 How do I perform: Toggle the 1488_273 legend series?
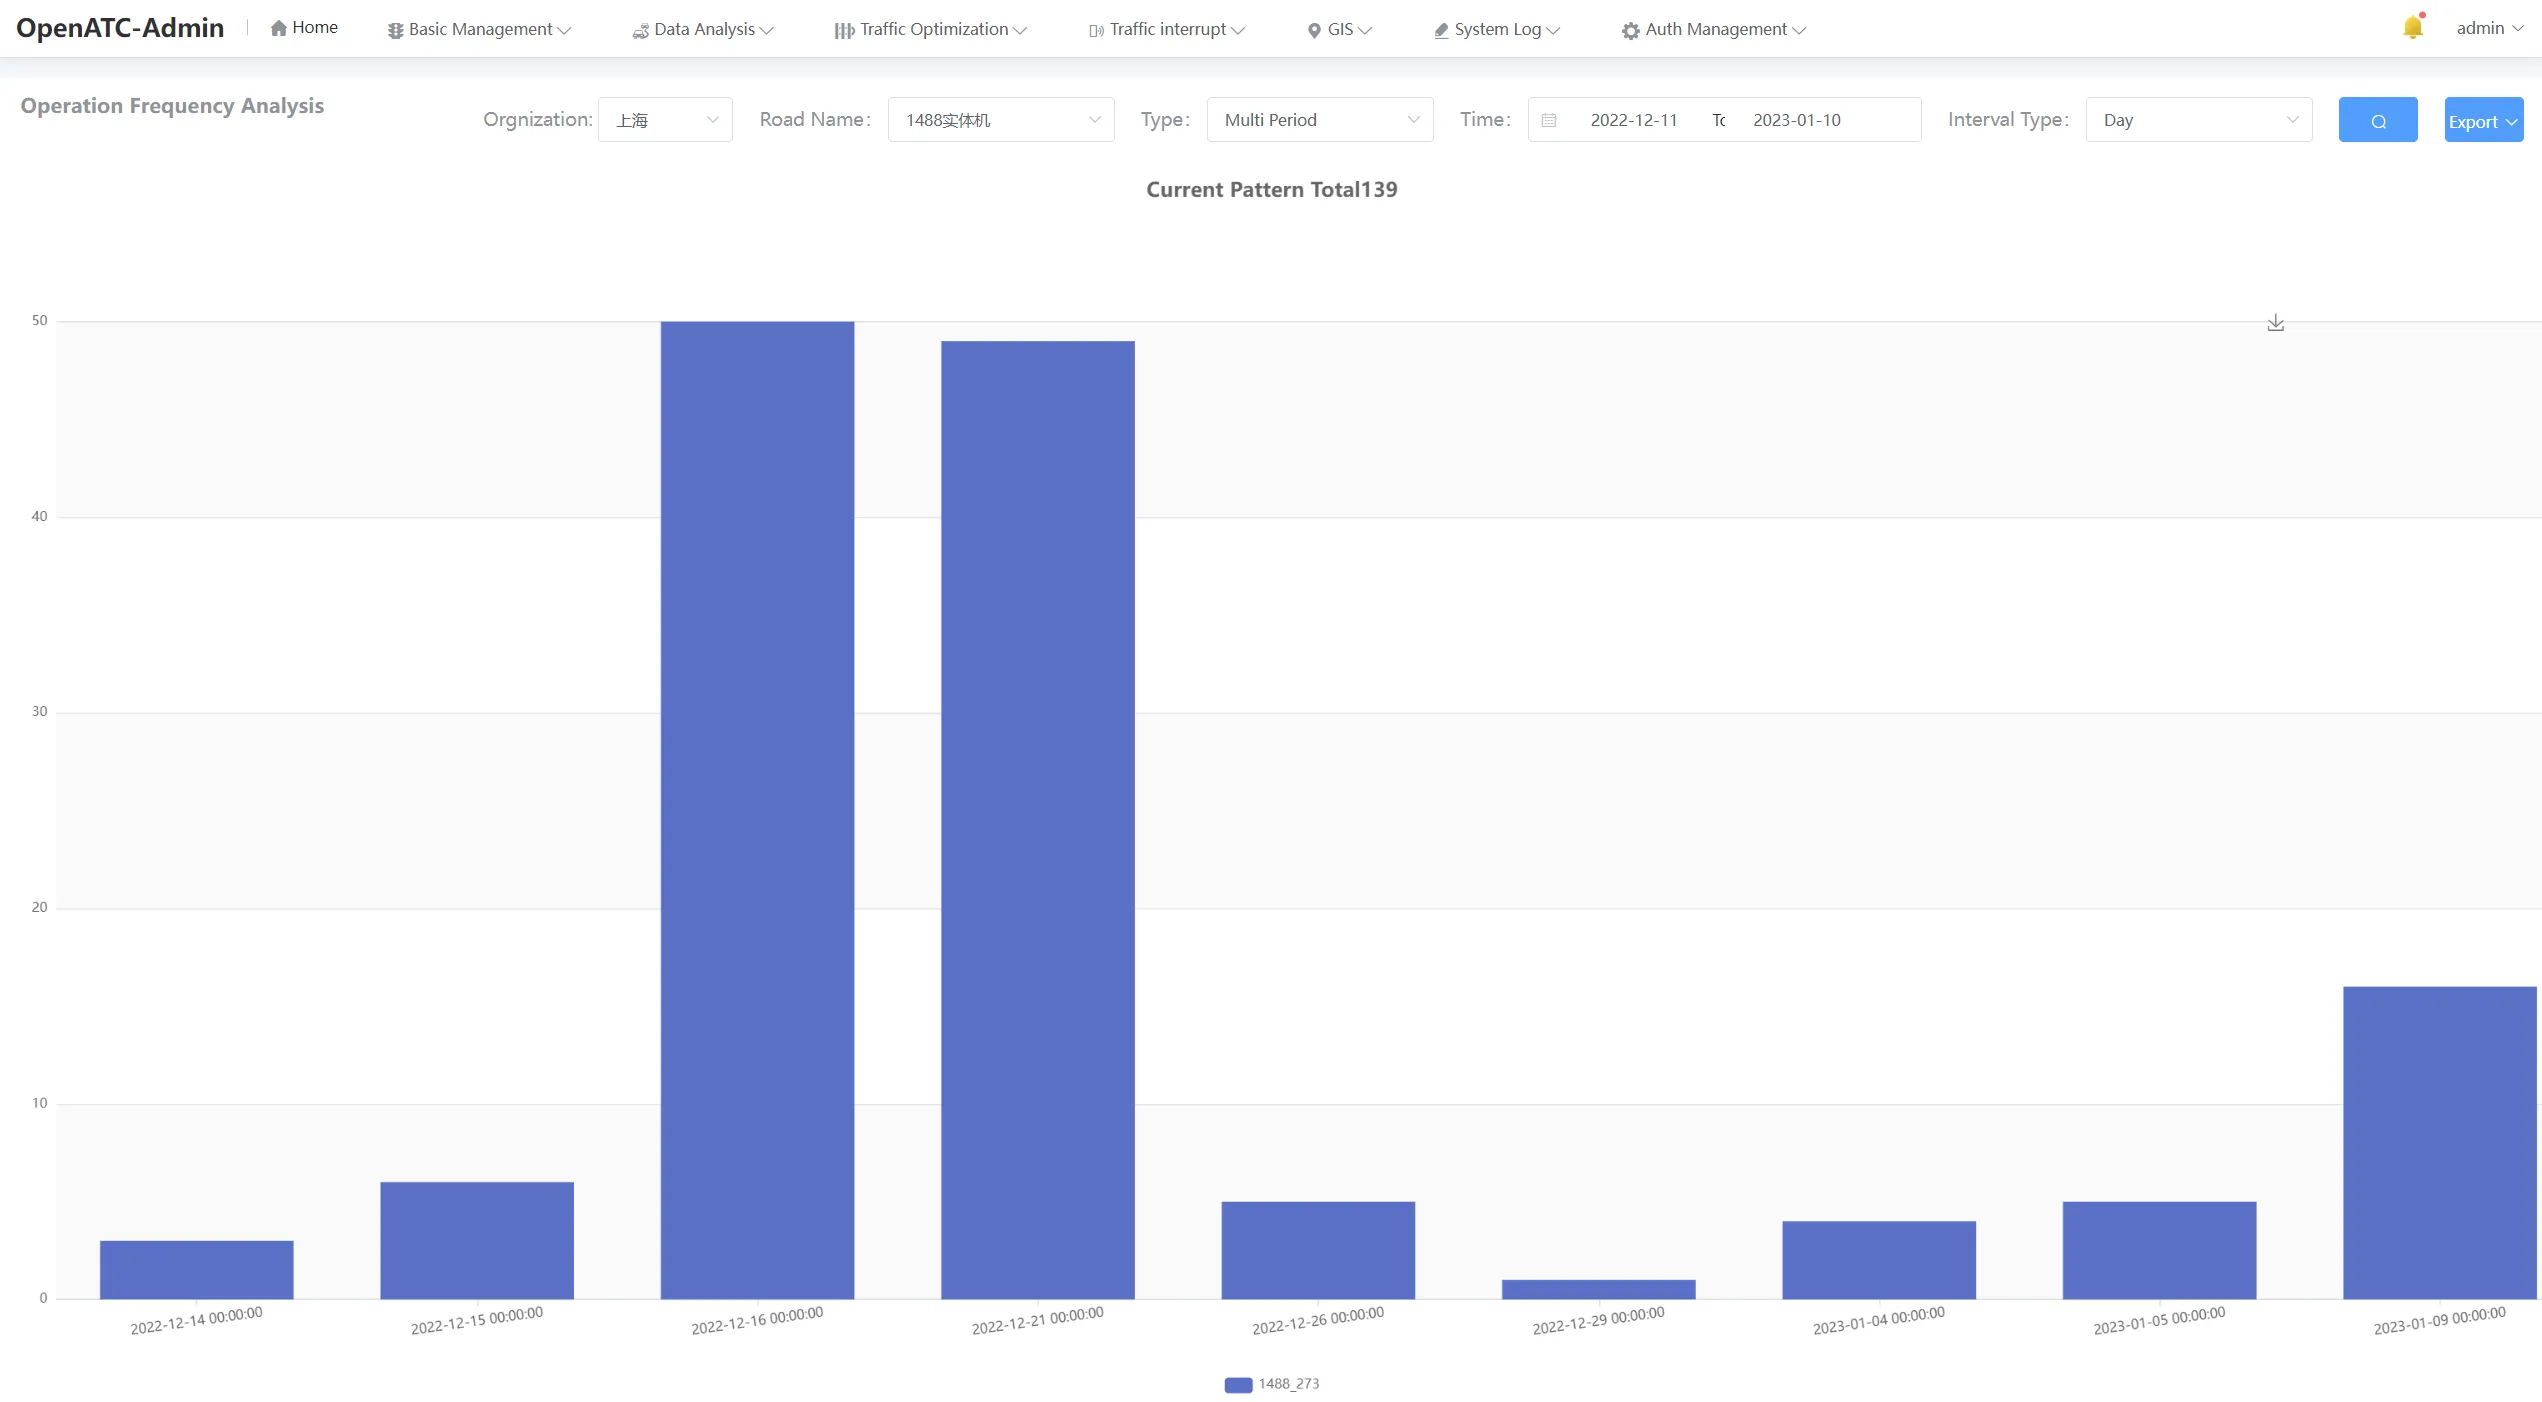pyautogui.click(x=1271, y=1384)
